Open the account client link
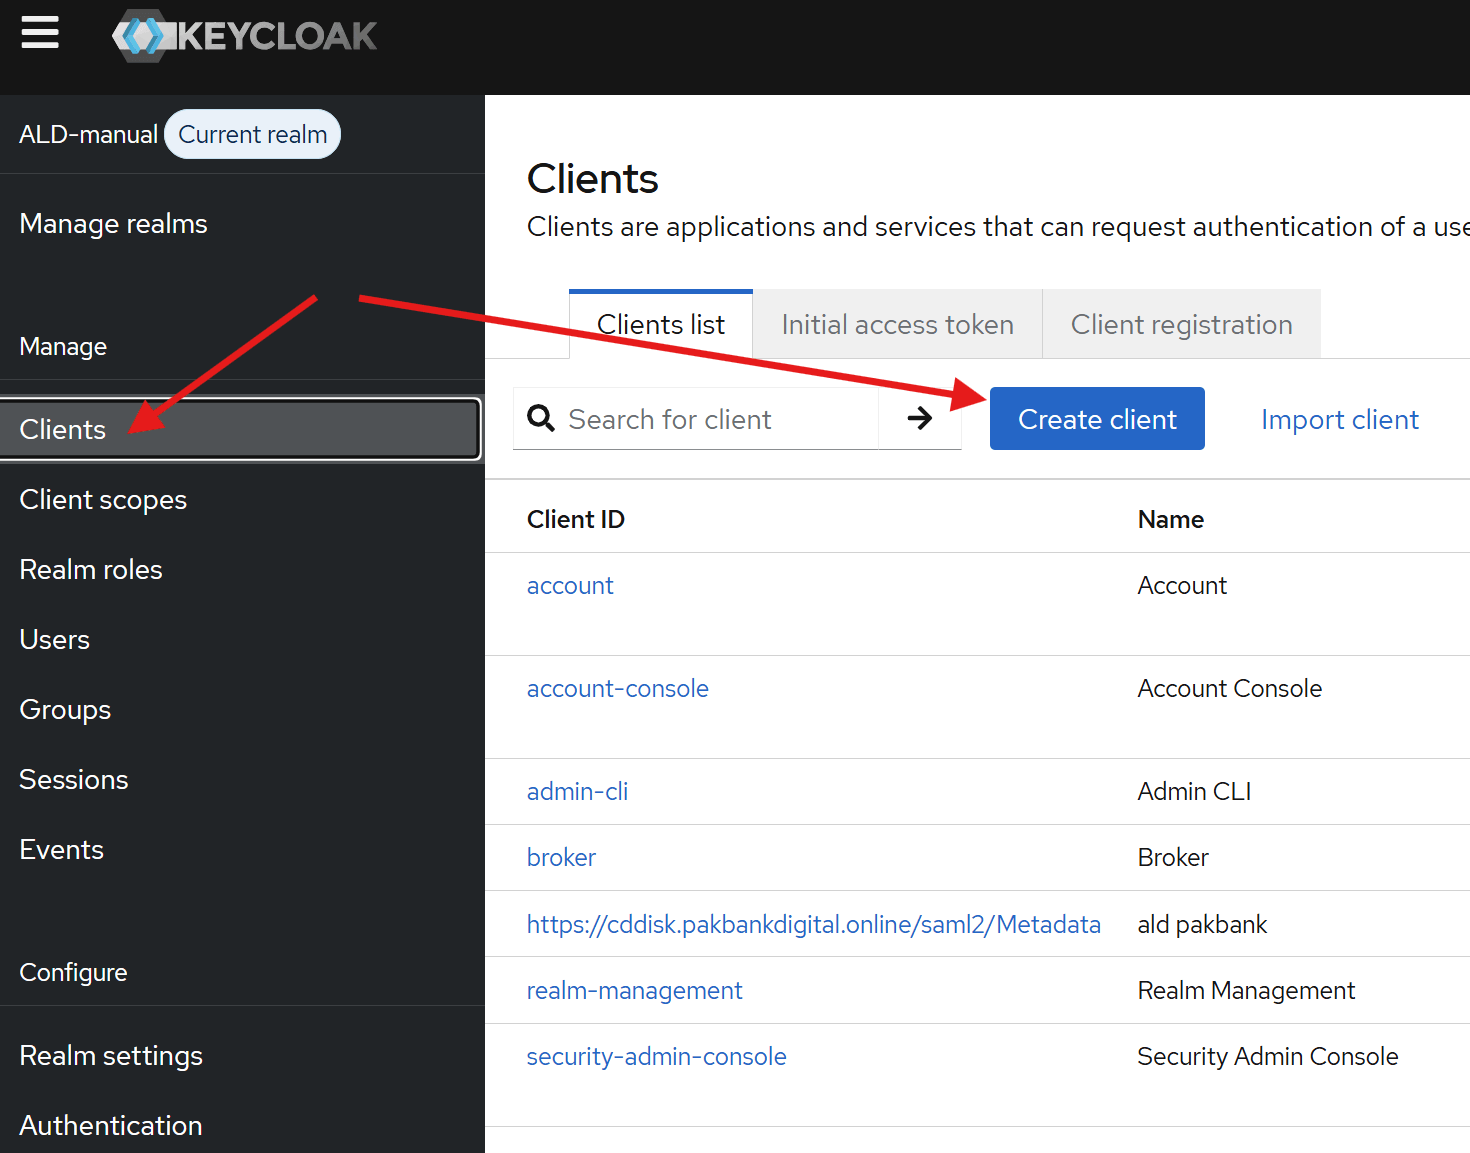The image size is (1470, 1153). 570,585
